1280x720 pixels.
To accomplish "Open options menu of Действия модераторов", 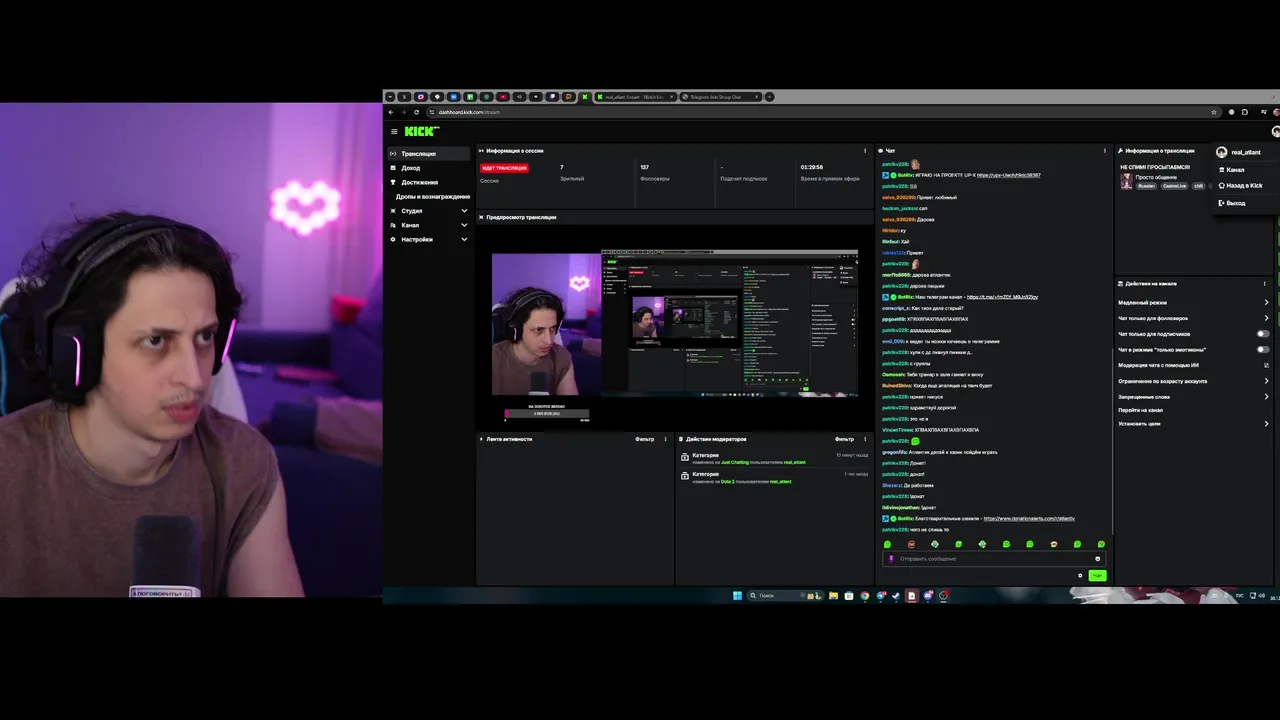I will click(865, 439).
